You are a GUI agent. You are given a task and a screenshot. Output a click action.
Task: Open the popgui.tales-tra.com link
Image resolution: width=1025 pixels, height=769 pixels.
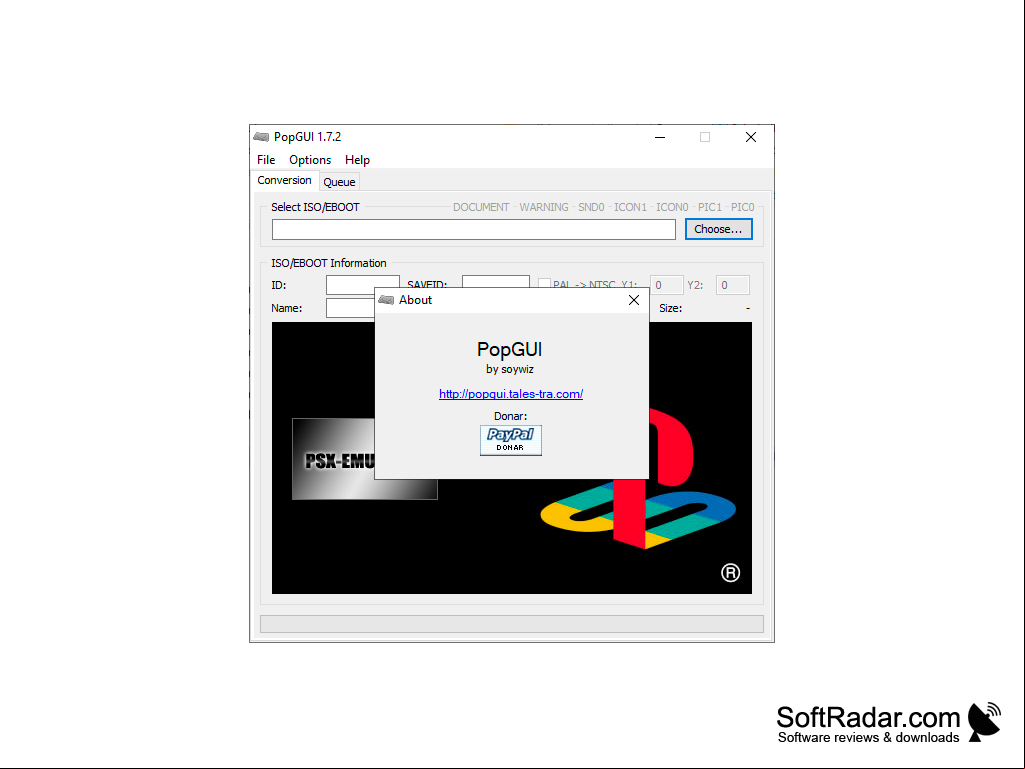[511, 394]
